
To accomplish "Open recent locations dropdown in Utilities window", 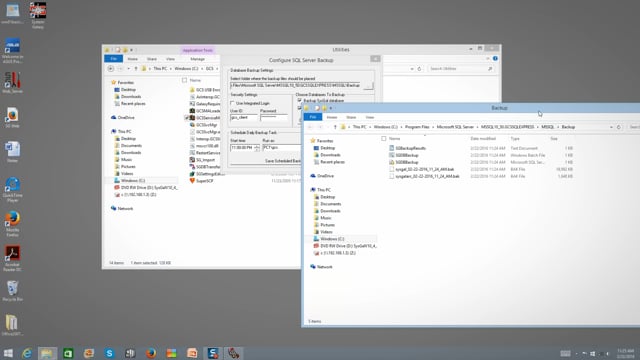I will pyautogui.click(x=128, y=69).
